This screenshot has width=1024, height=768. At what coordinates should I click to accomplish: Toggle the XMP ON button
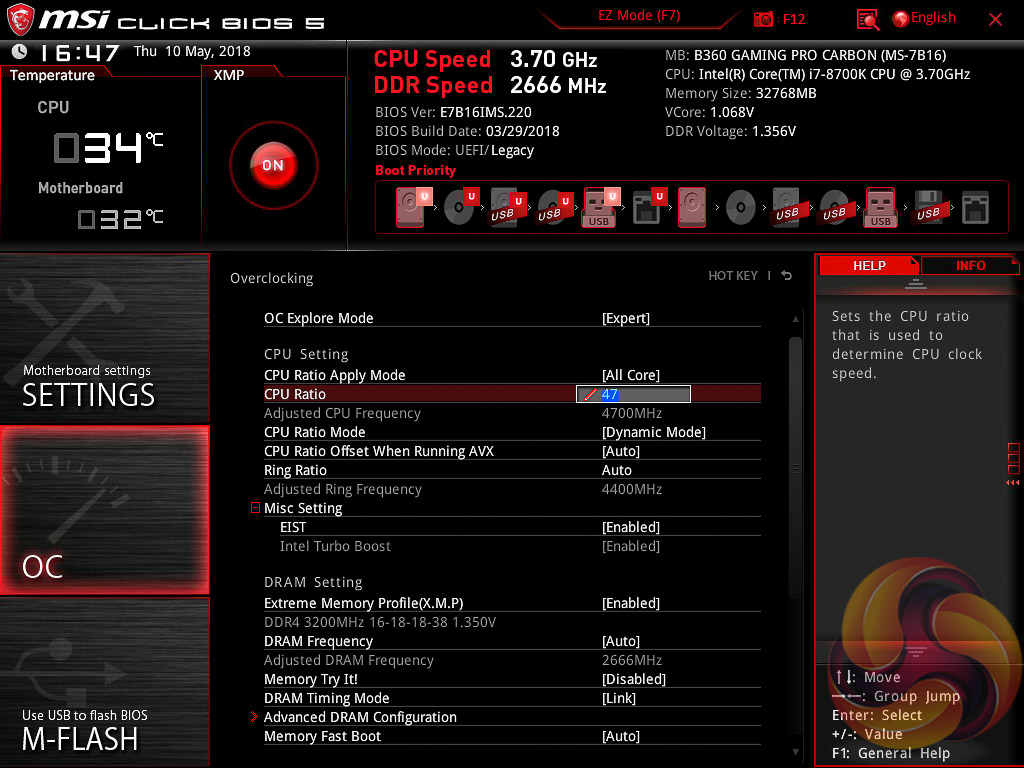coord(274,165)
